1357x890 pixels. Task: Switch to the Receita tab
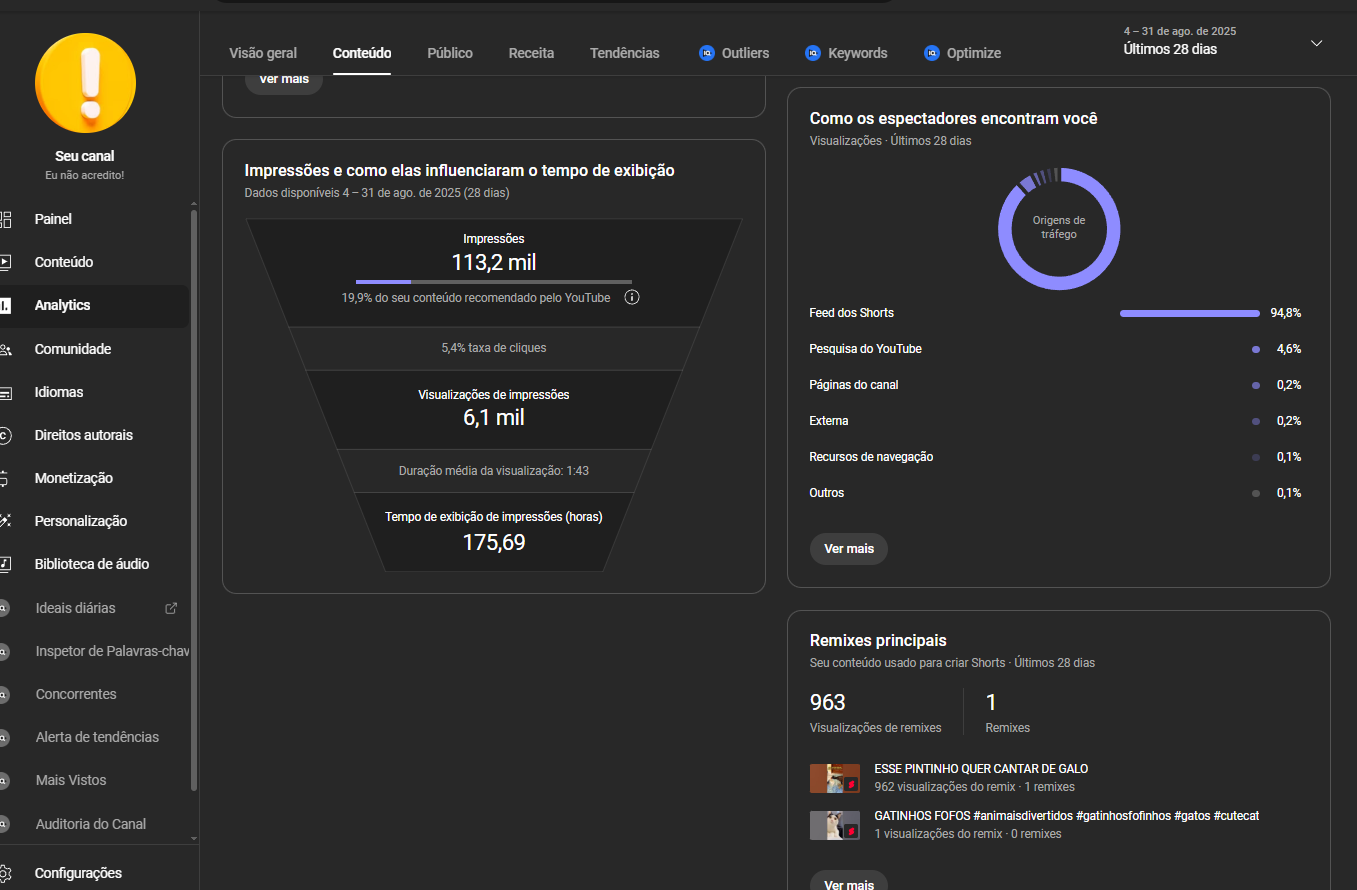tap(531, 53)
